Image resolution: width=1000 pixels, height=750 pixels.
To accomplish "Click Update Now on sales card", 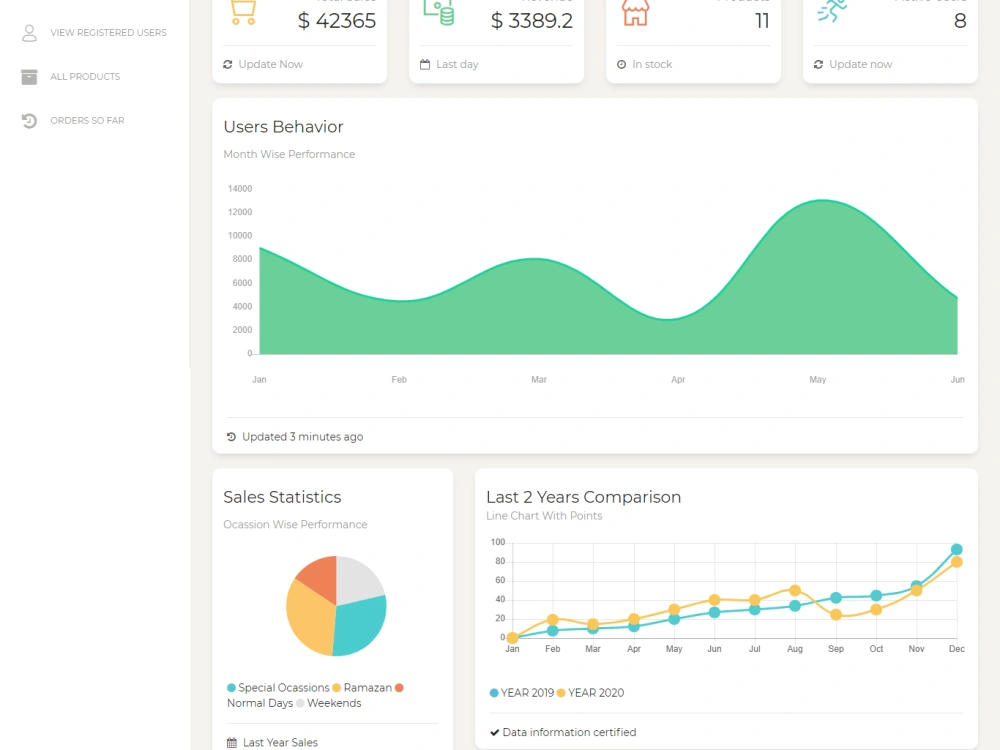I will [x=270, y=64].
